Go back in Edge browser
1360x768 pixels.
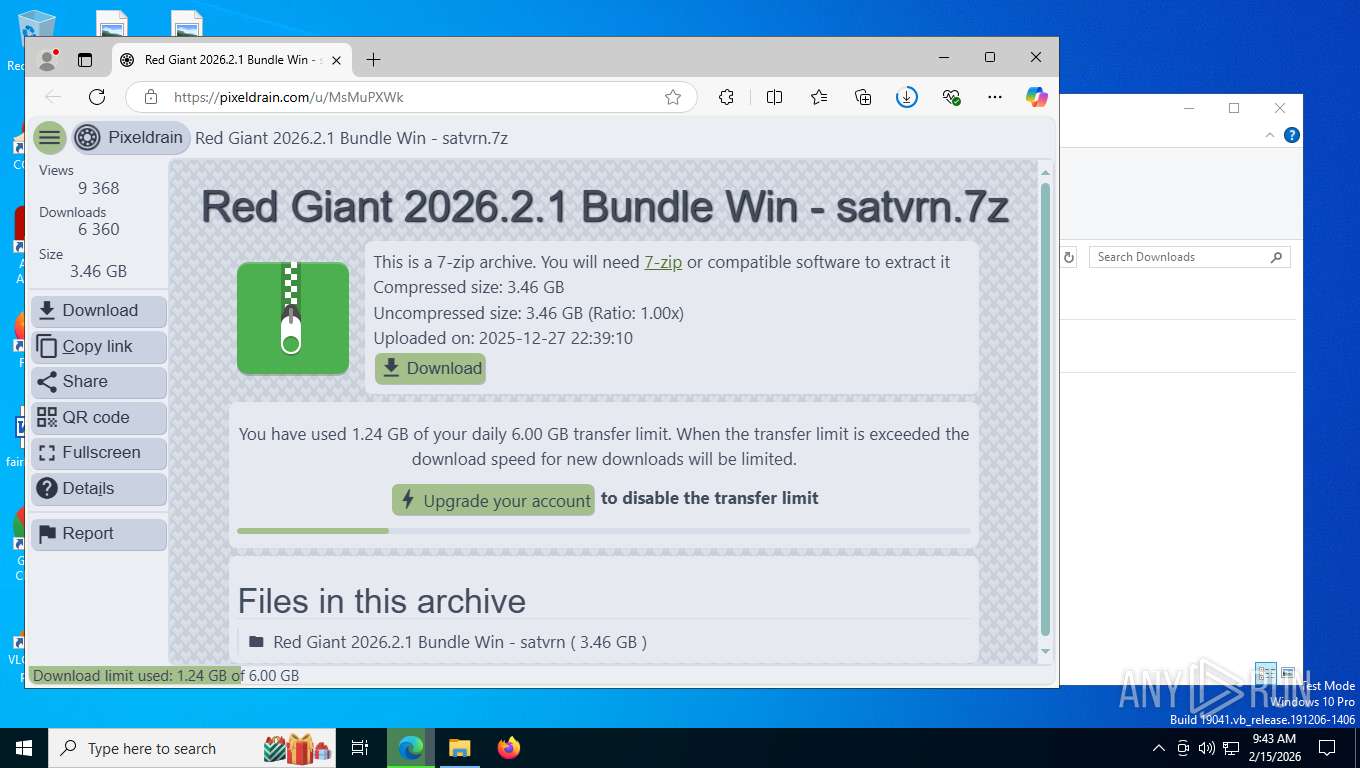[53, 97]
